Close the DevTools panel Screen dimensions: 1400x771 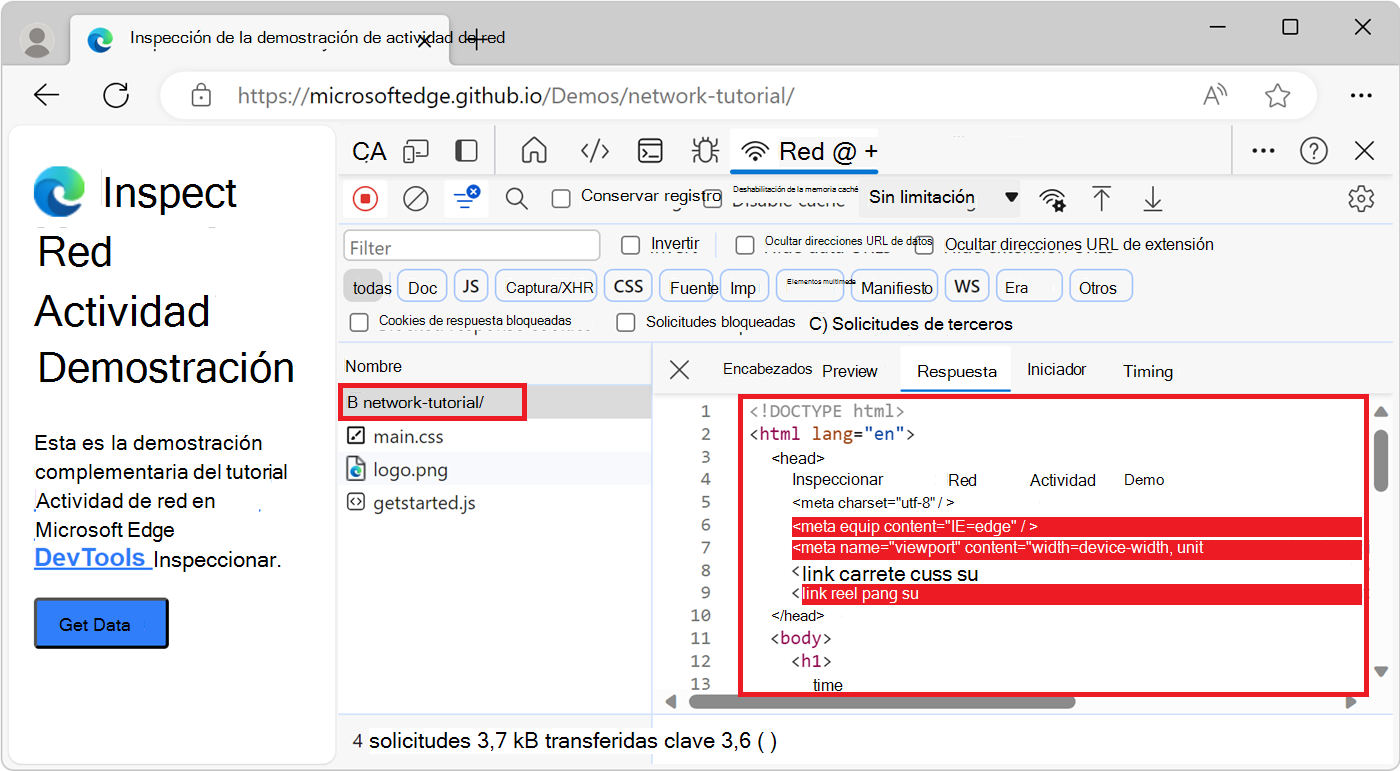point(1364,151)
